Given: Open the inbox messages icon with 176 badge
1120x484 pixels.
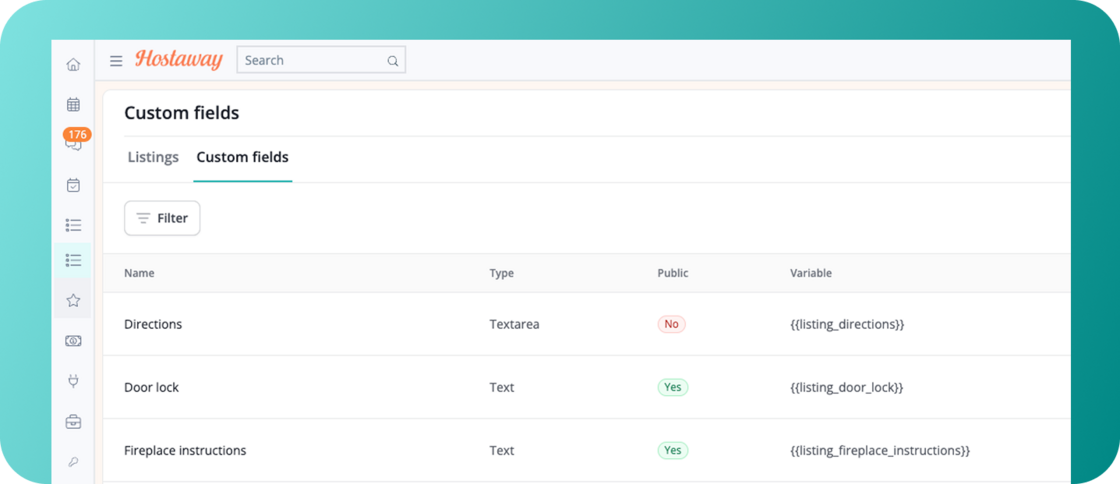Looking at the screenshot, I should tap(74, 143).
